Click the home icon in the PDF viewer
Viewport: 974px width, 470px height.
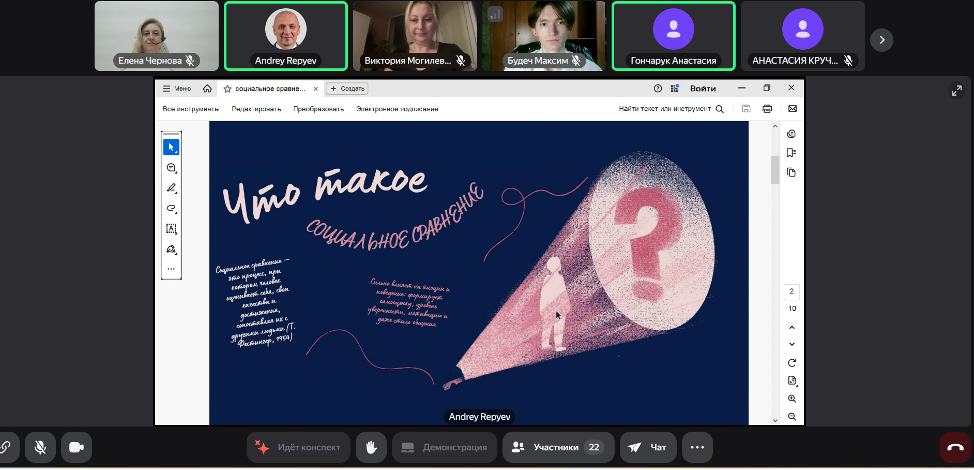207,88
